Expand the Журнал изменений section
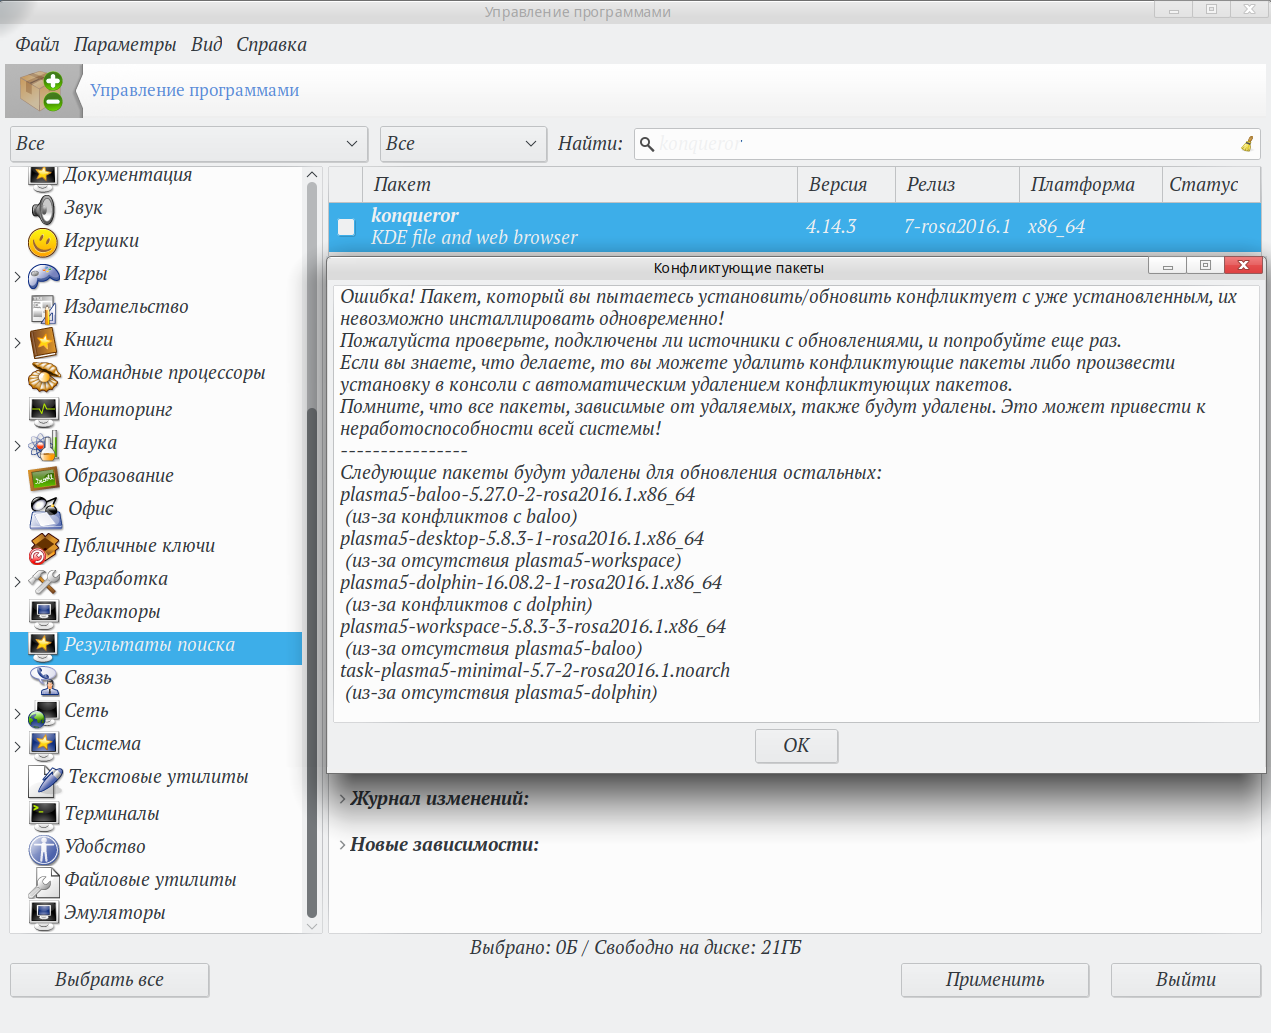The height and width of the screenshot is (1033, 1271). (x=343, y=799)
